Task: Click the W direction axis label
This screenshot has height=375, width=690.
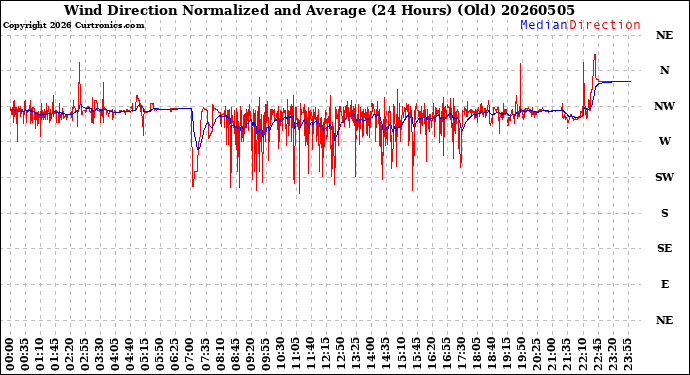Action: point(664,141)
